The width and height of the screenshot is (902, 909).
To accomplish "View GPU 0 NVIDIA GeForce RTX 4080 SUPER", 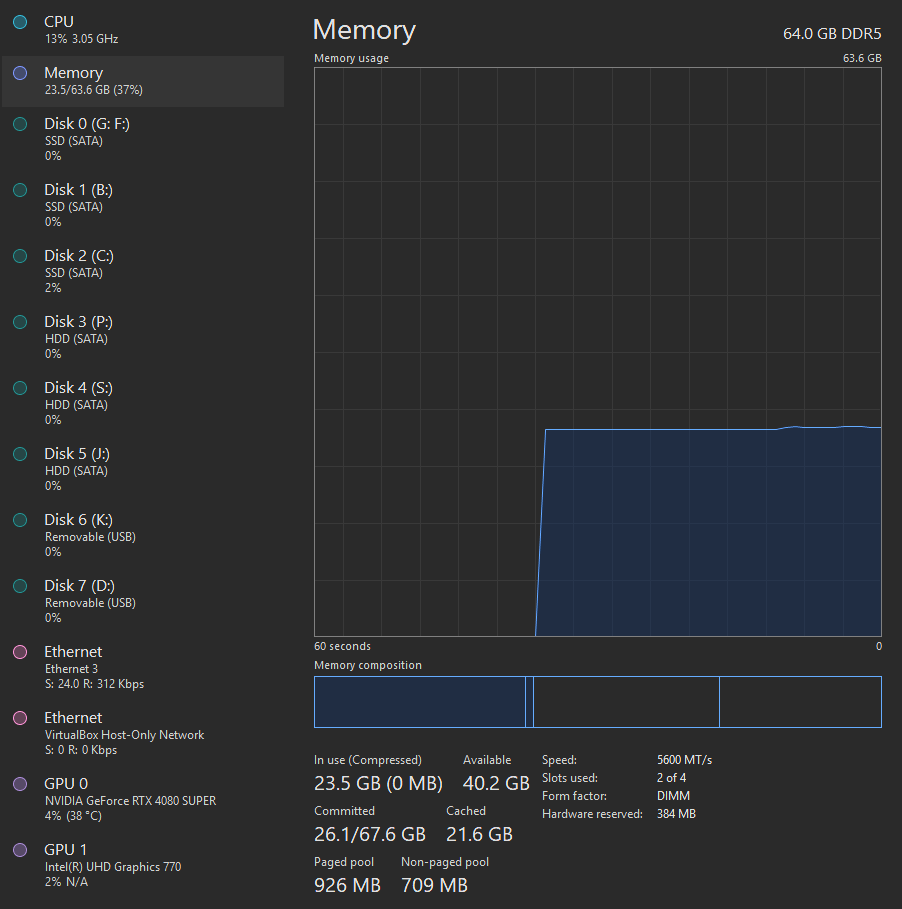I will coord(143,799).
